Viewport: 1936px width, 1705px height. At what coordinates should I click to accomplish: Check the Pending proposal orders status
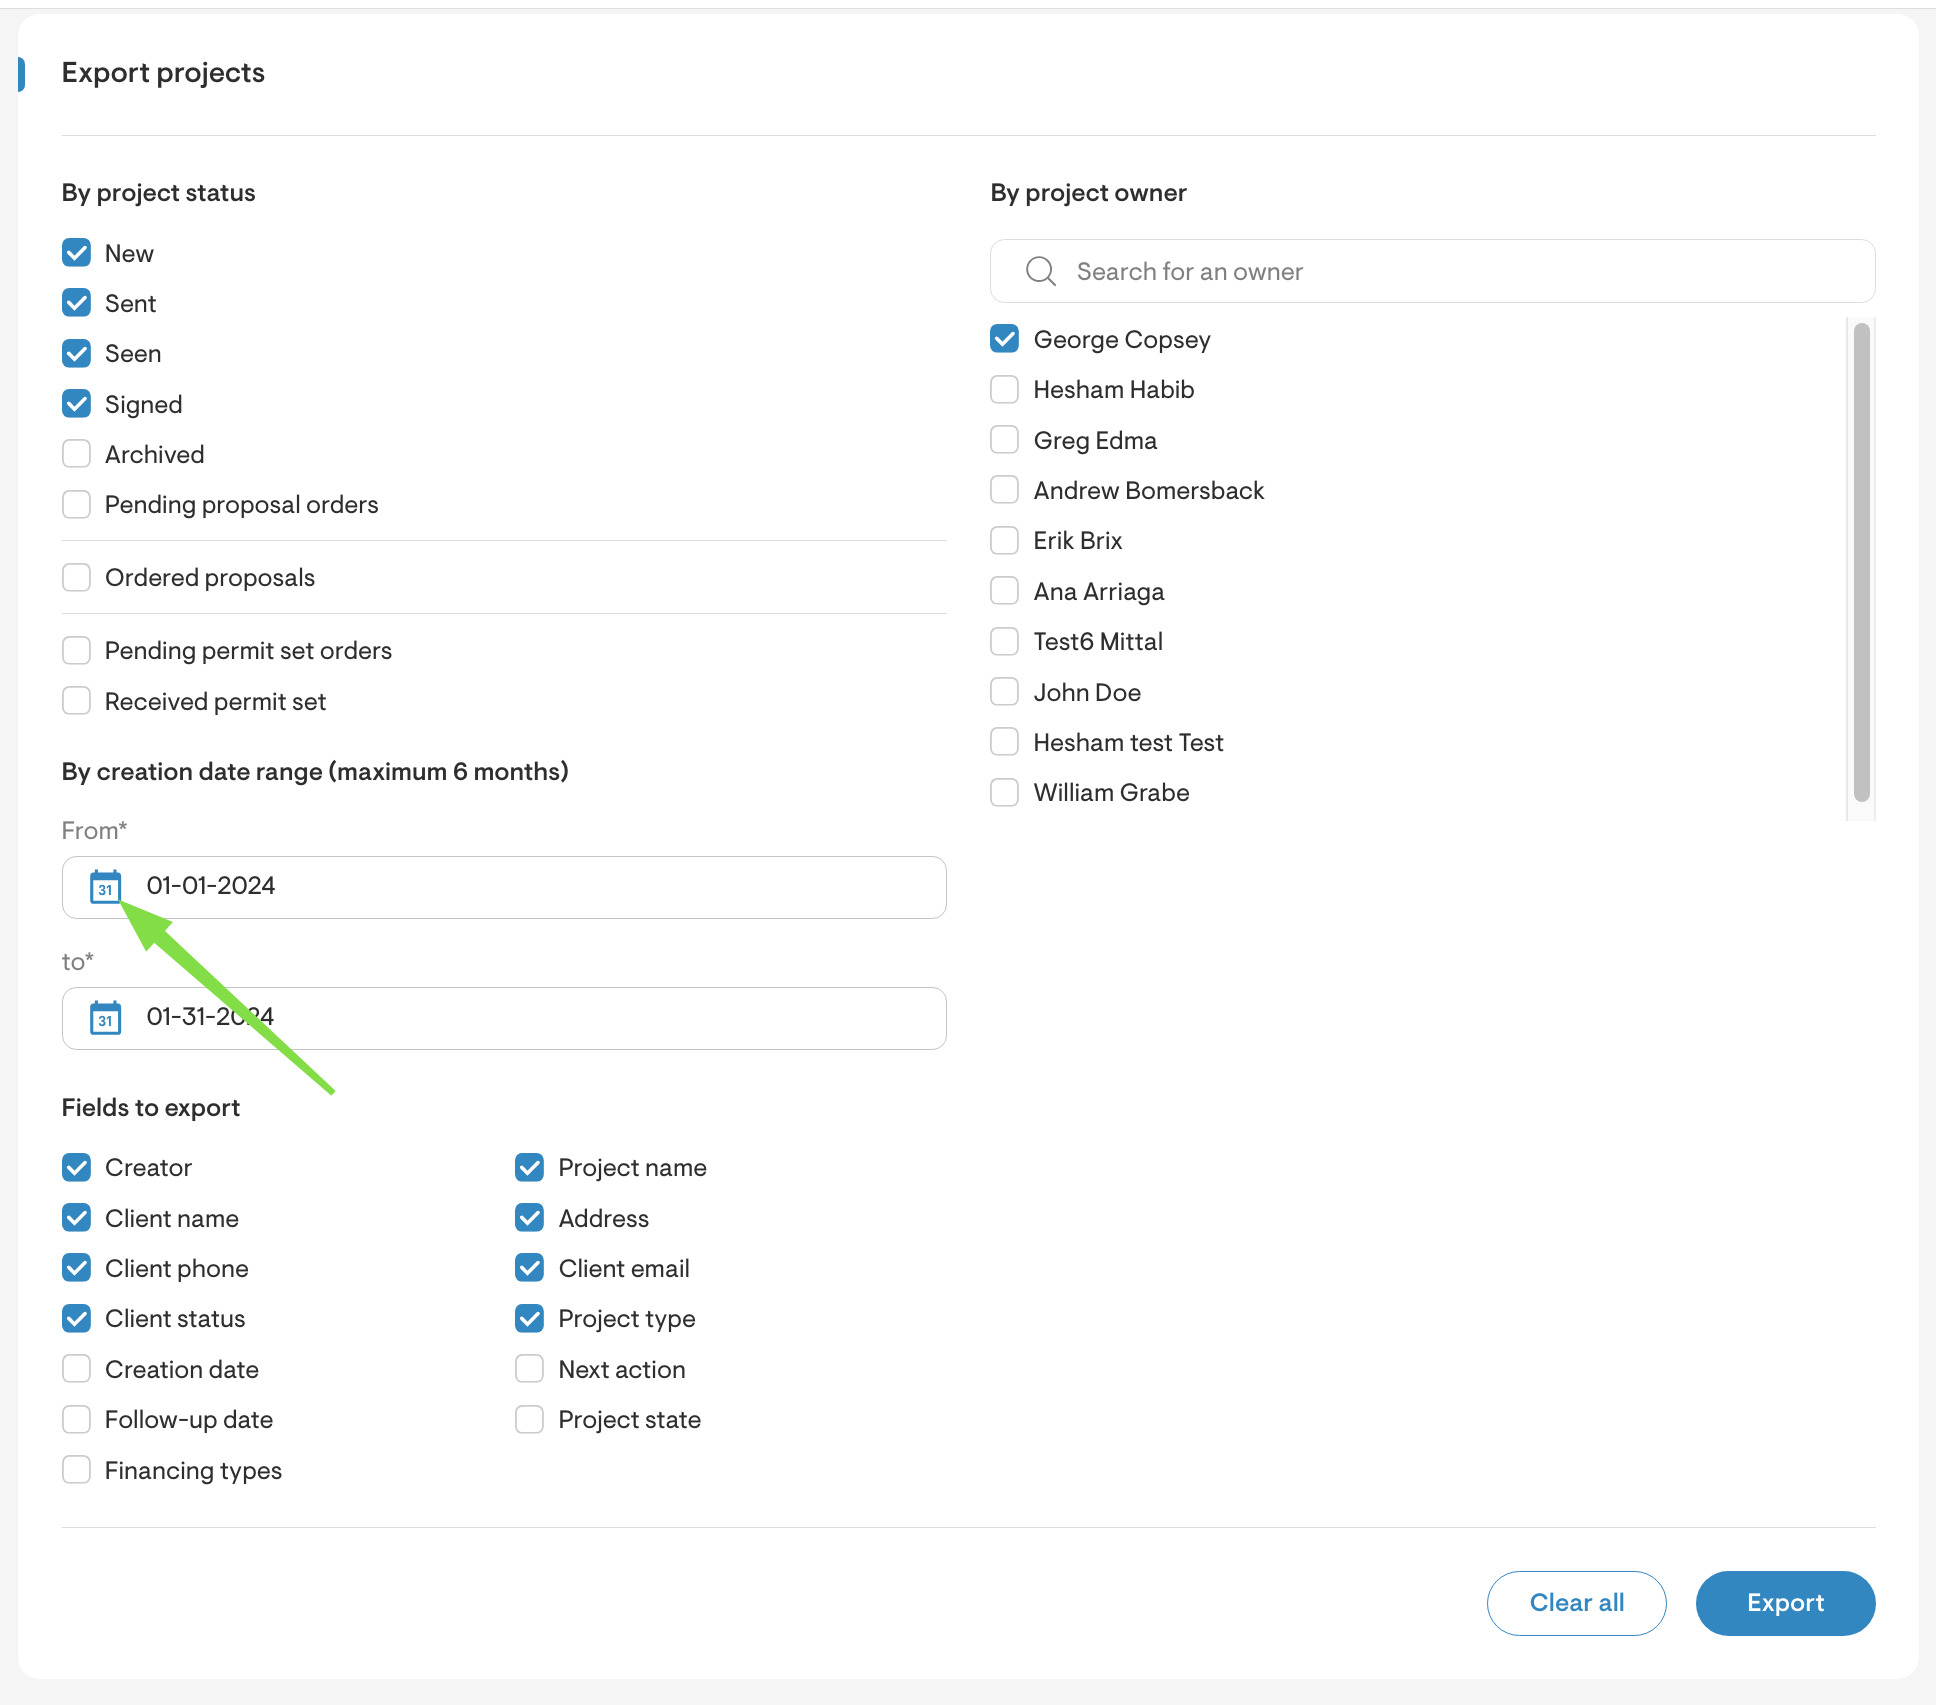pyautogui.click(x=77, y=504)
